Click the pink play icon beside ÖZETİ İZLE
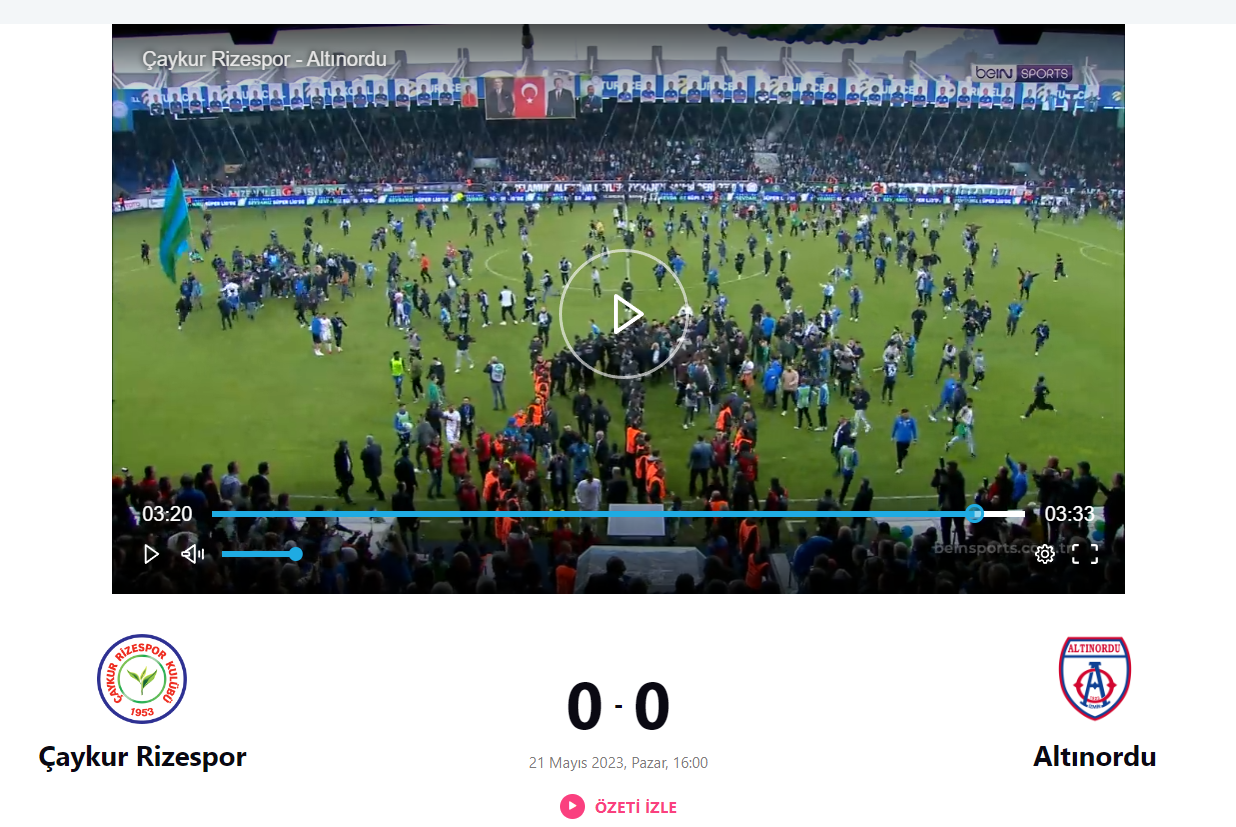The image size is (1236, 827). [572, 806]
